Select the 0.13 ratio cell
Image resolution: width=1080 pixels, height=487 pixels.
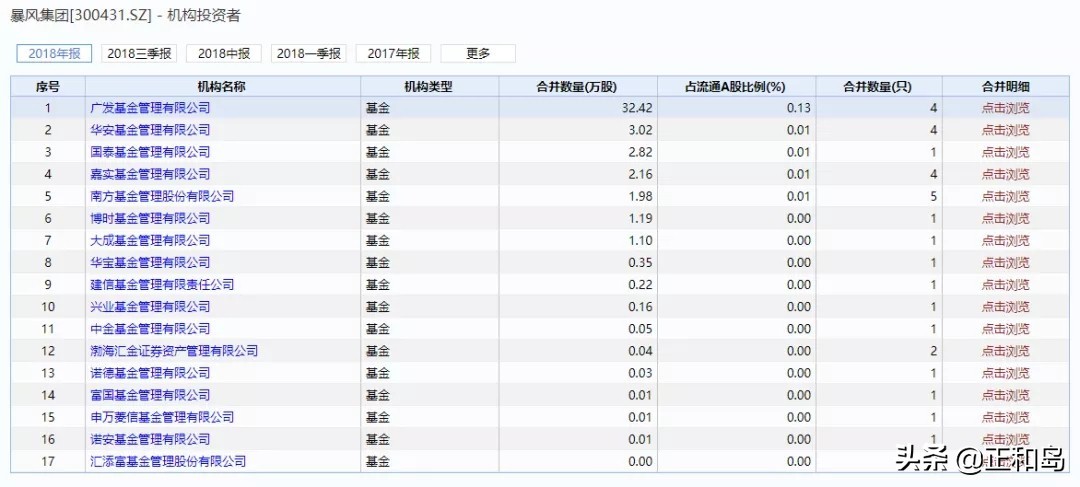736,107
